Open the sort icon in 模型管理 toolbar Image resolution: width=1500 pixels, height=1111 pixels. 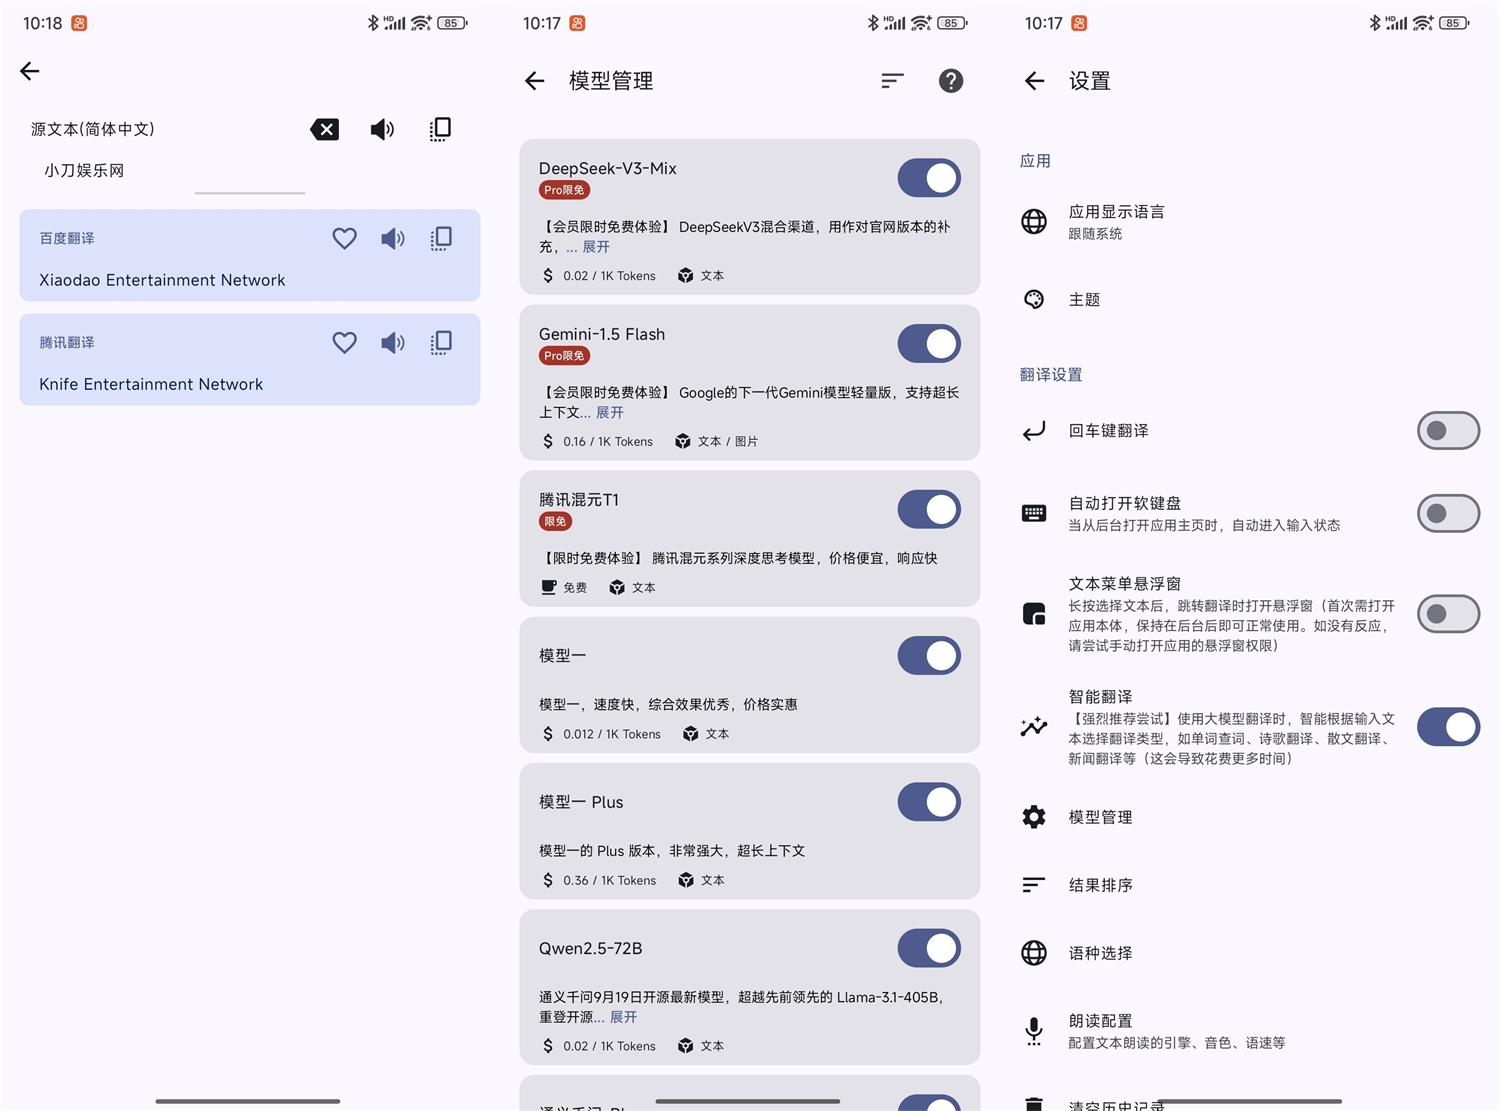[892, 81]
